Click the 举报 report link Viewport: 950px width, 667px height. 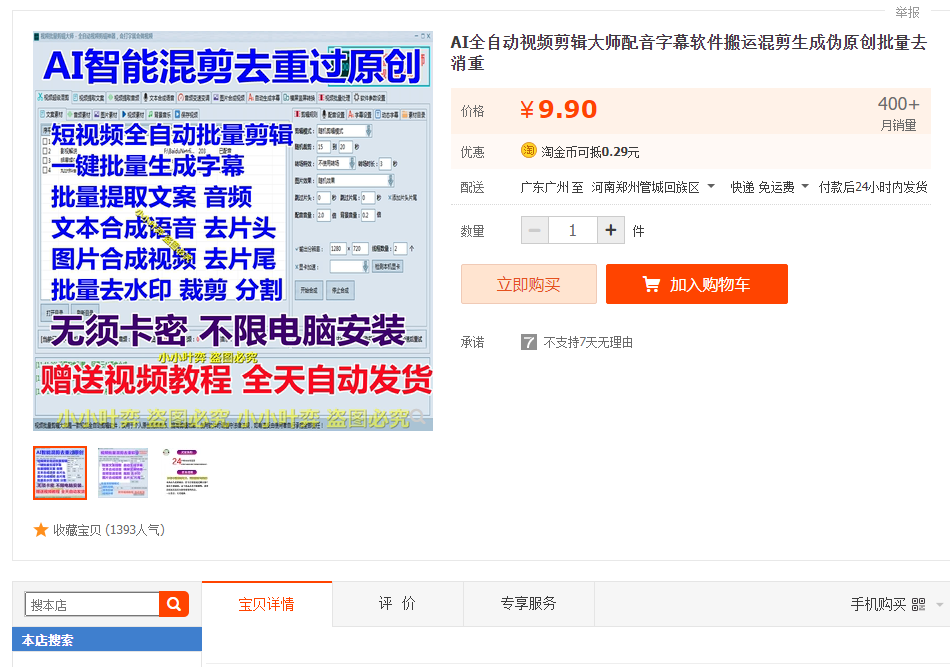pyautogui.click(x=907, y=12)
